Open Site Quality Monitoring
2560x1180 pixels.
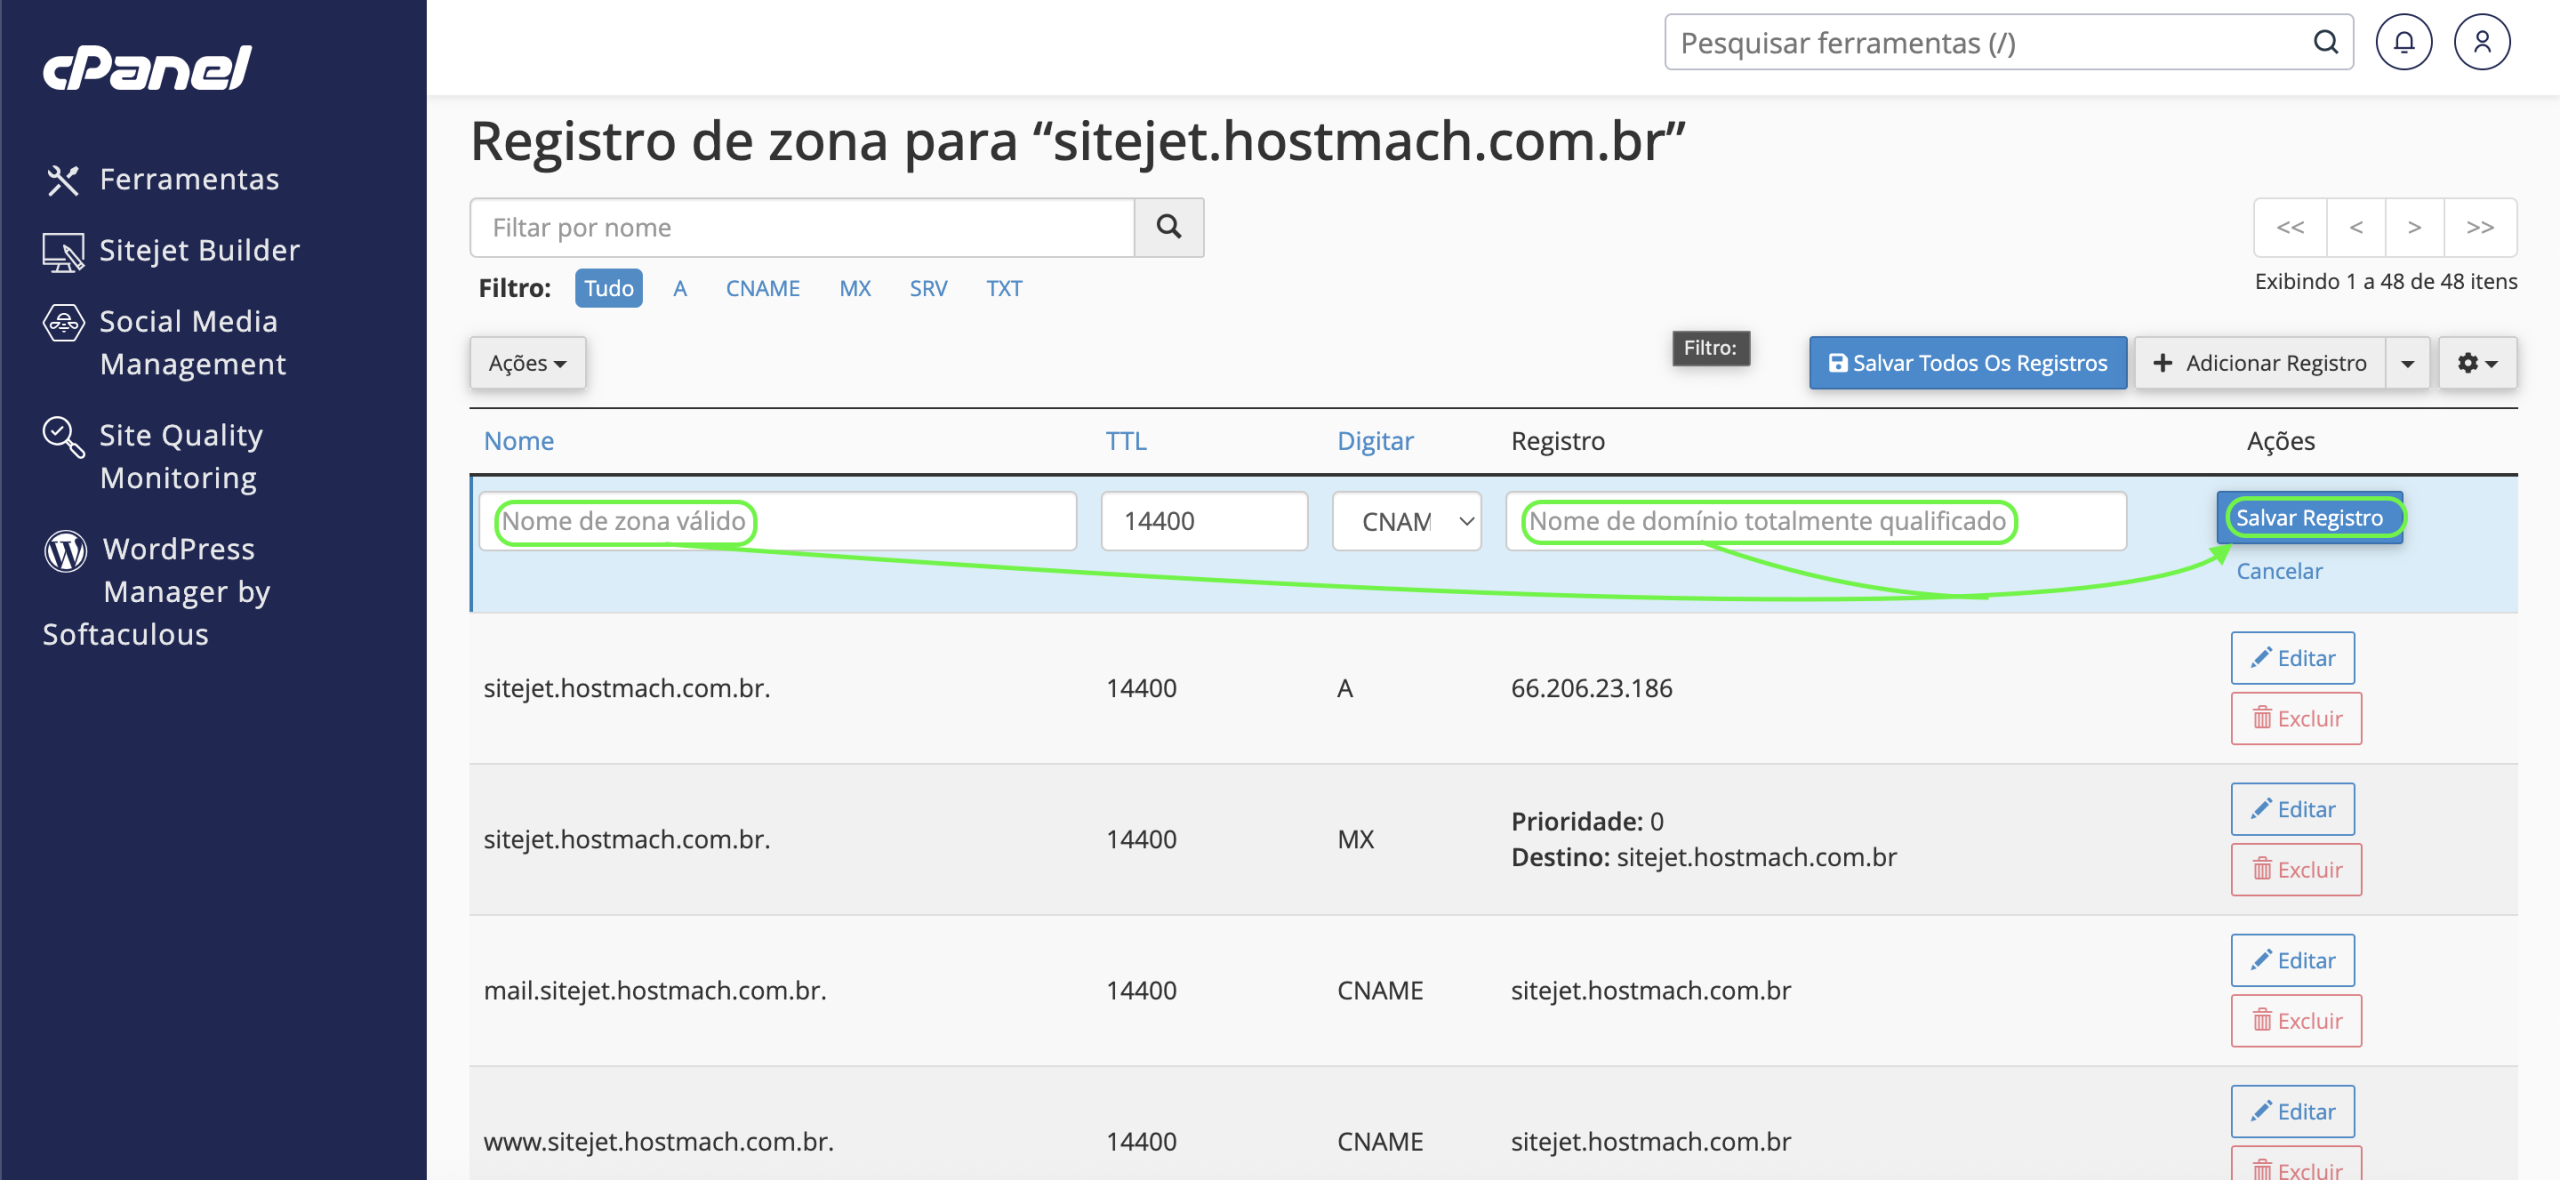(x=153, y=456)
